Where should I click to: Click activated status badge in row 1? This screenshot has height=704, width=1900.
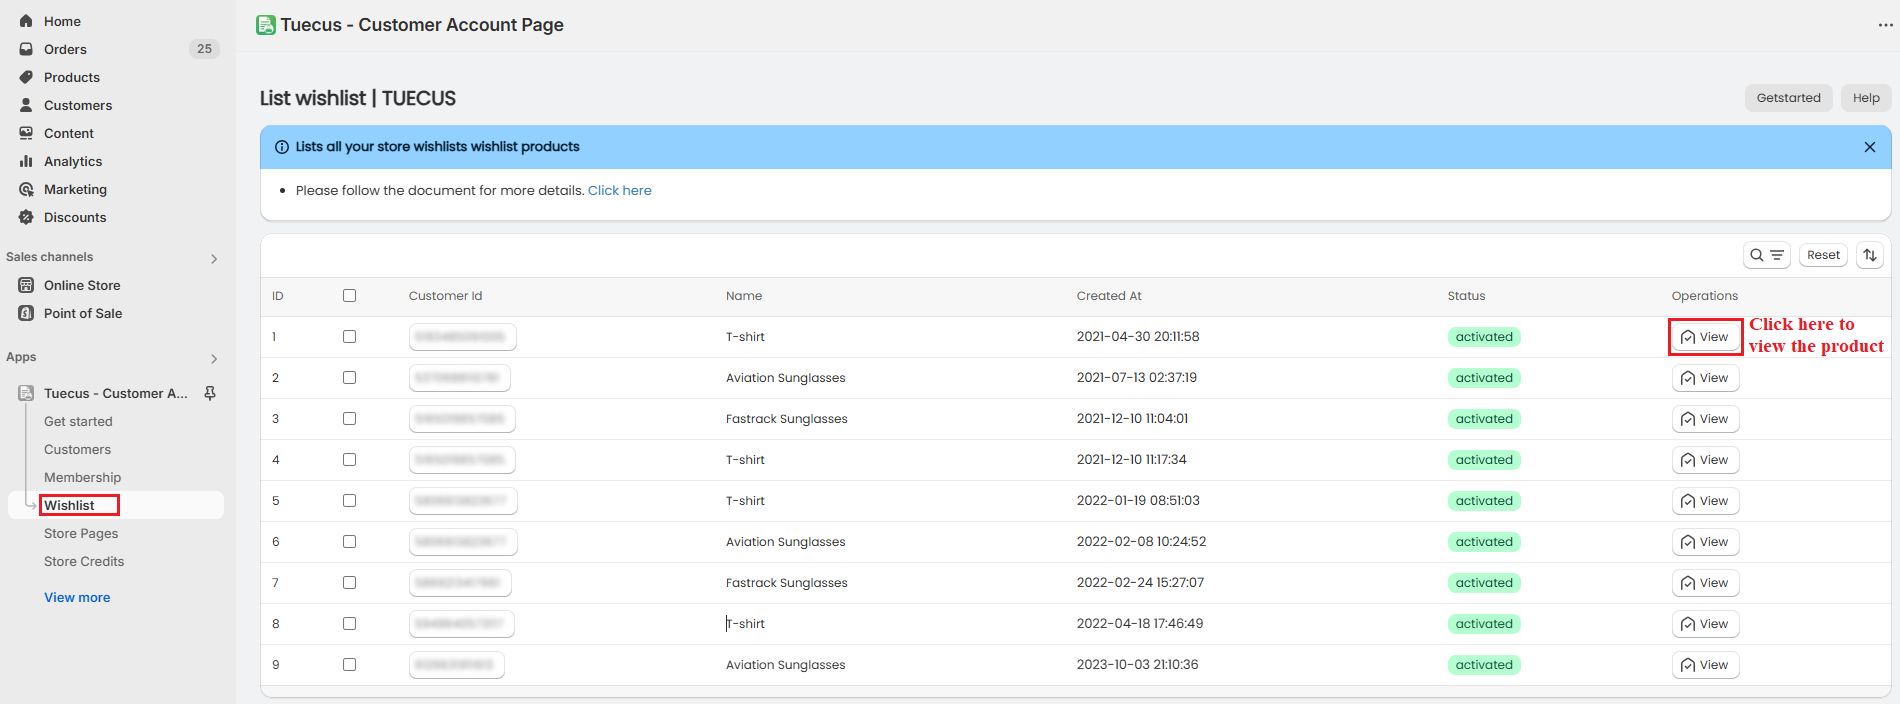pos(1484,337)
